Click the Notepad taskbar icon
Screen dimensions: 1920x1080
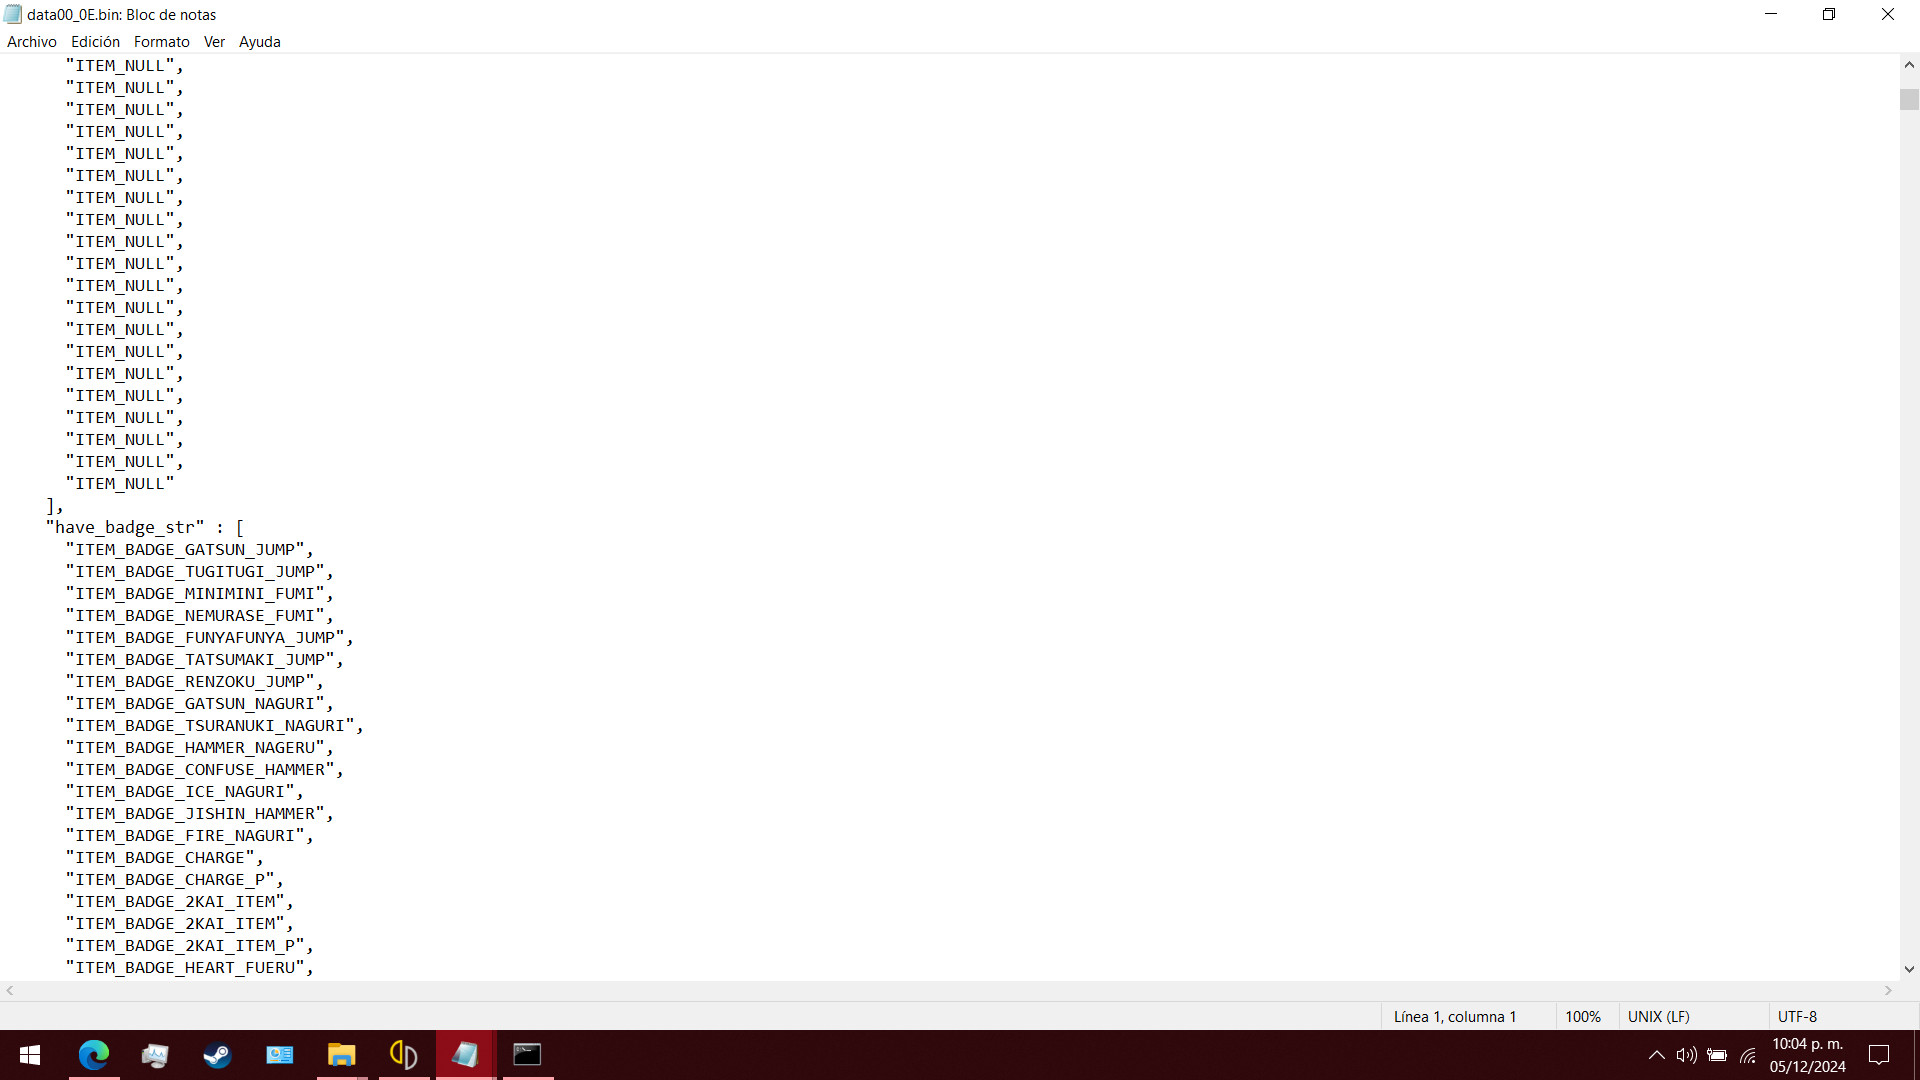coord(465,1055)
